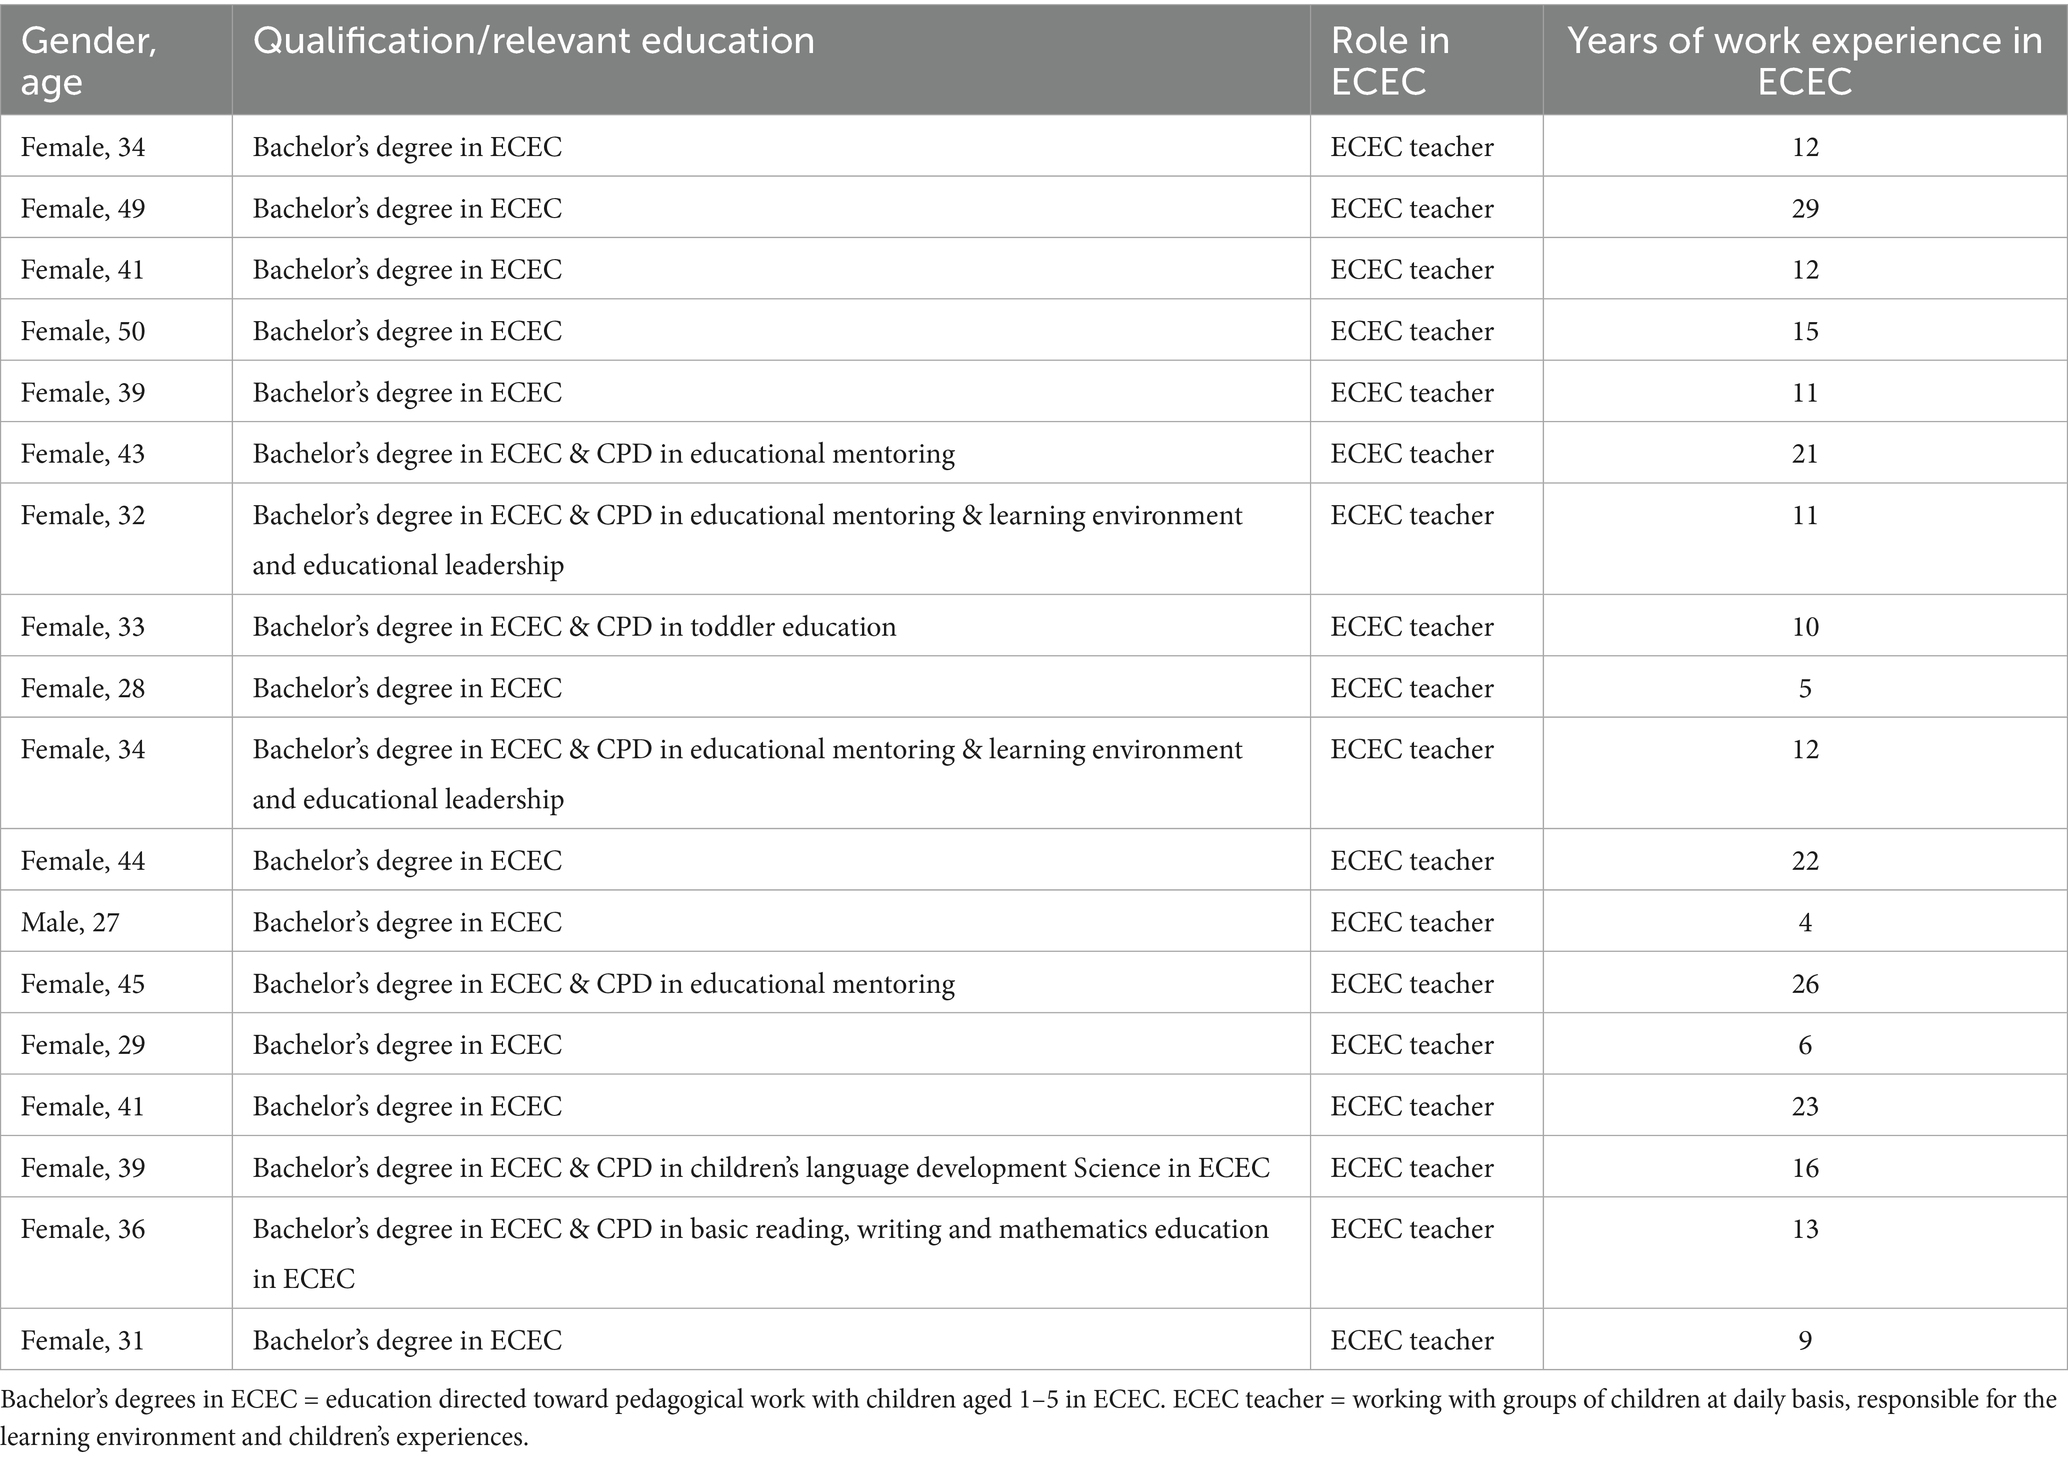Click the experience value 9 in last row
This screenshot has height=1459, width=2068.
[x=1804, y=1340]
